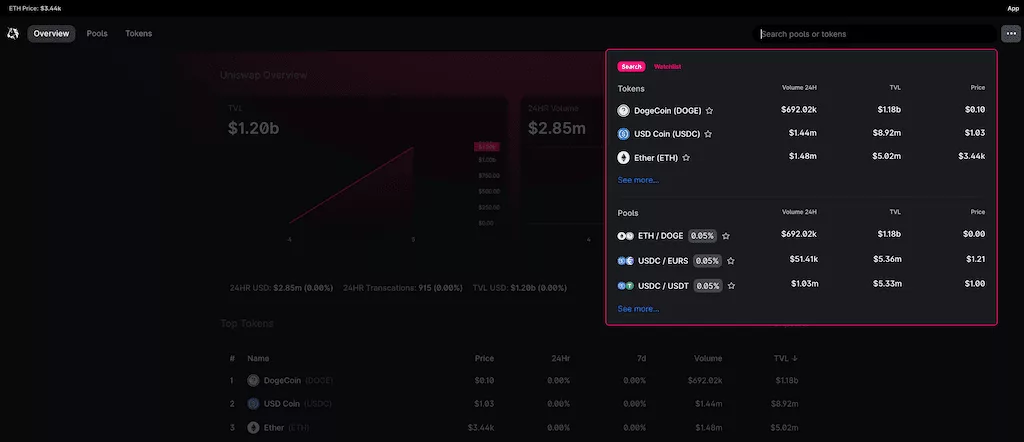This screenshot has height=442, width=1024.
Task: Click USD Coin icon in Top Tokens table
Action: click(x=253, y=403)
